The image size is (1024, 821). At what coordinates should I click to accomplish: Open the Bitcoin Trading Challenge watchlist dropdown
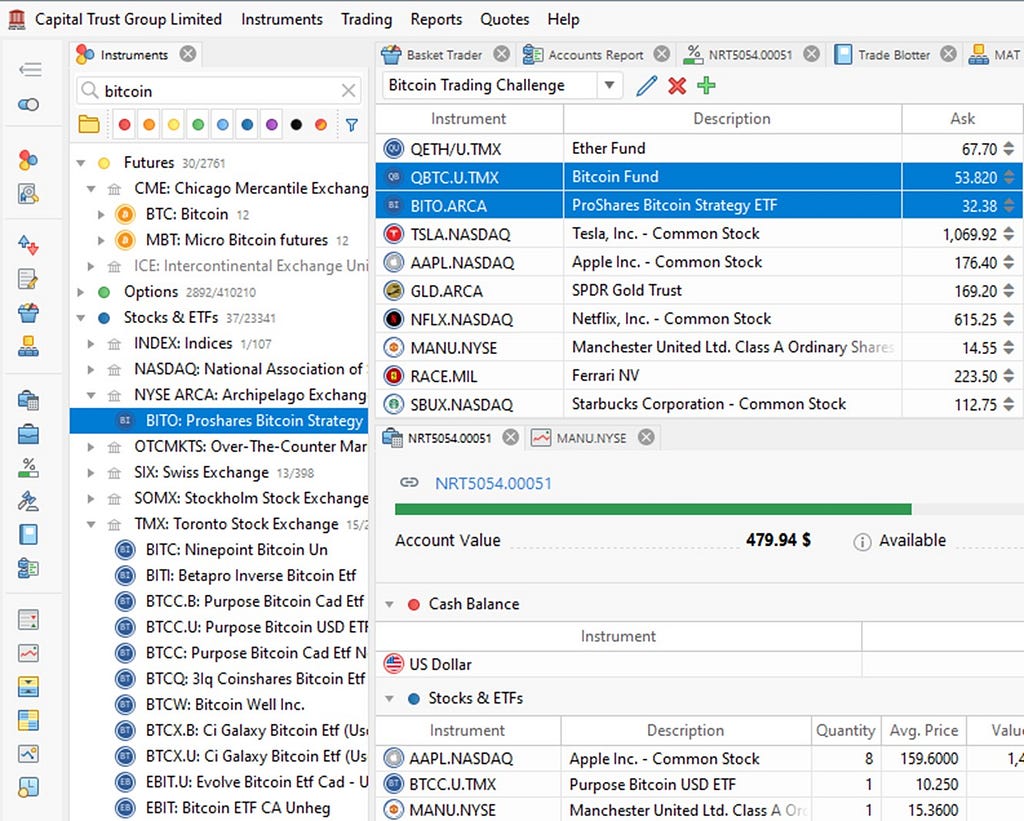(x=609, y=85)
